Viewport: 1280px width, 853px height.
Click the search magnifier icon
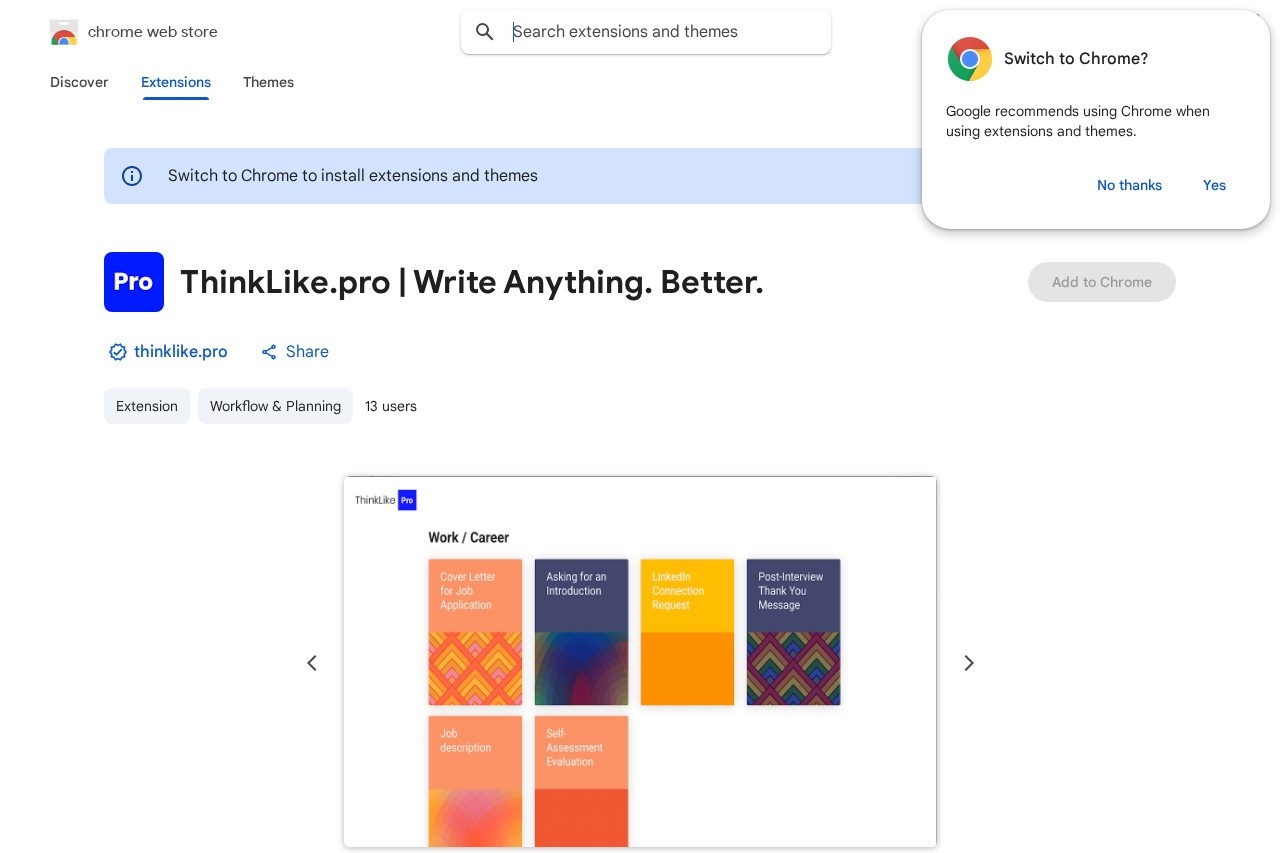click(485, 32)
